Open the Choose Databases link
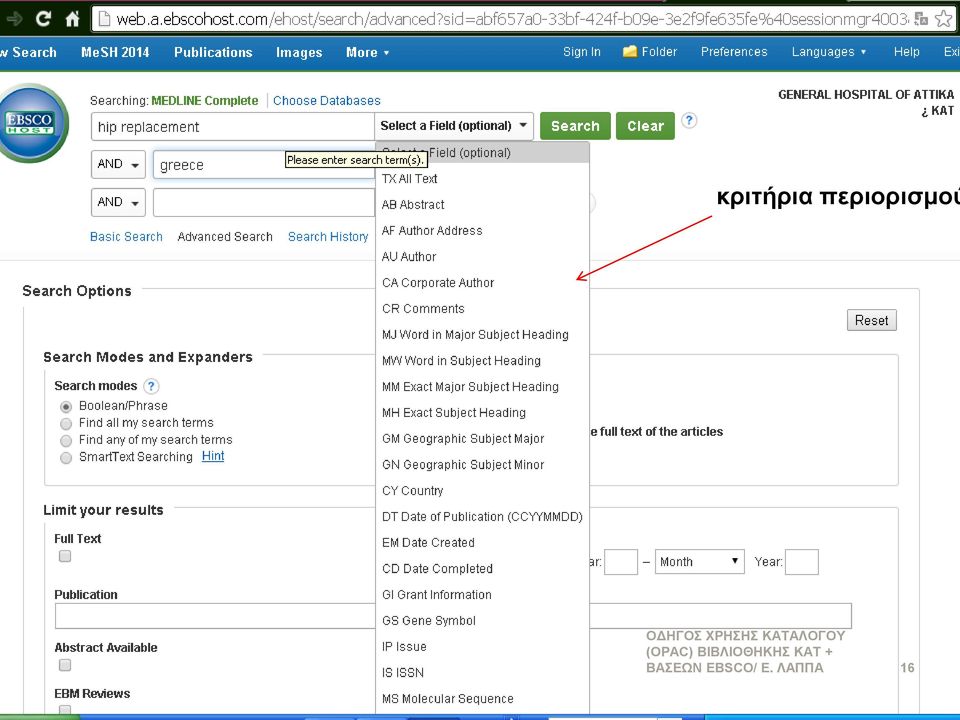The image size is (960, 720). pyautogui.click(x=327, y=101)
